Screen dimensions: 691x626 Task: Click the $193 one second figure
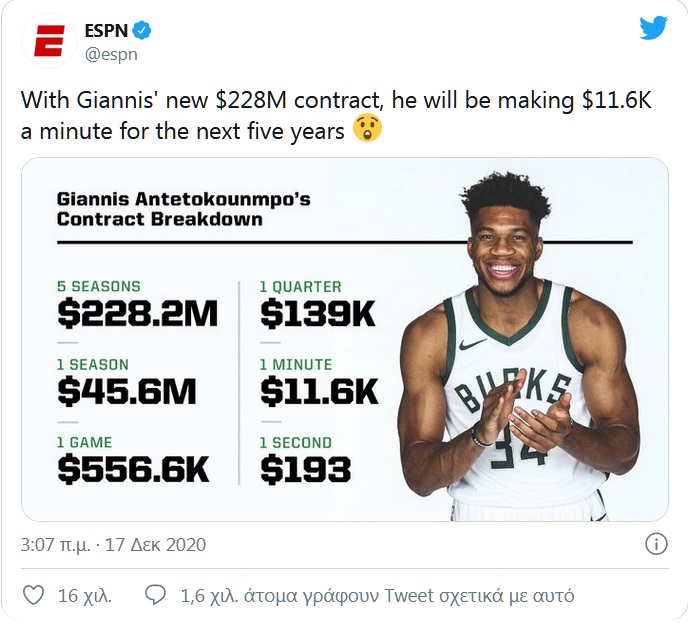[x=305, y=469]
